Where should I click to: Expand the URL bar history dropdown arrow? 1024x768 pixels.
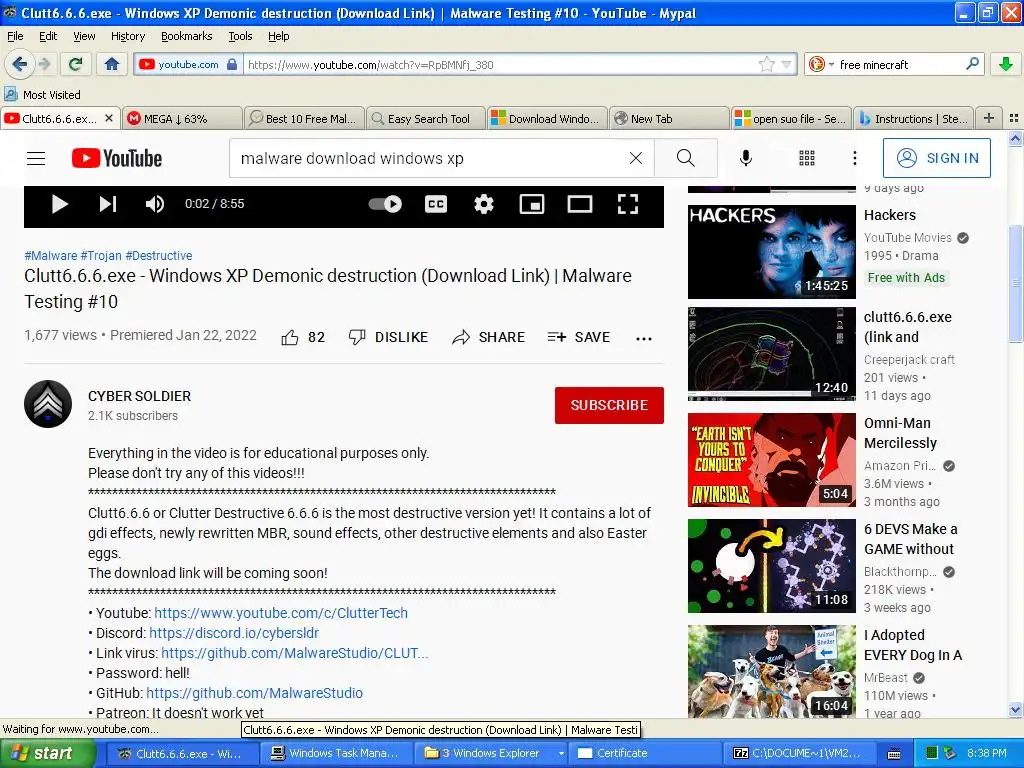[x=786, y=64]
